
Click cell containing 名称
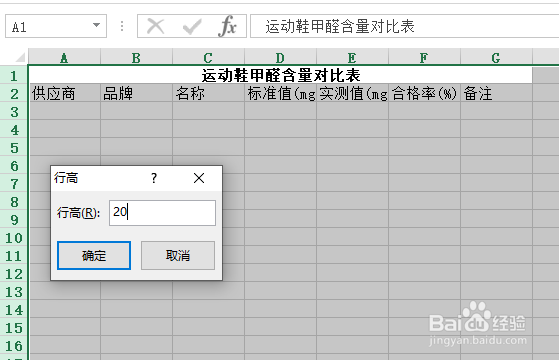point(209,93)
